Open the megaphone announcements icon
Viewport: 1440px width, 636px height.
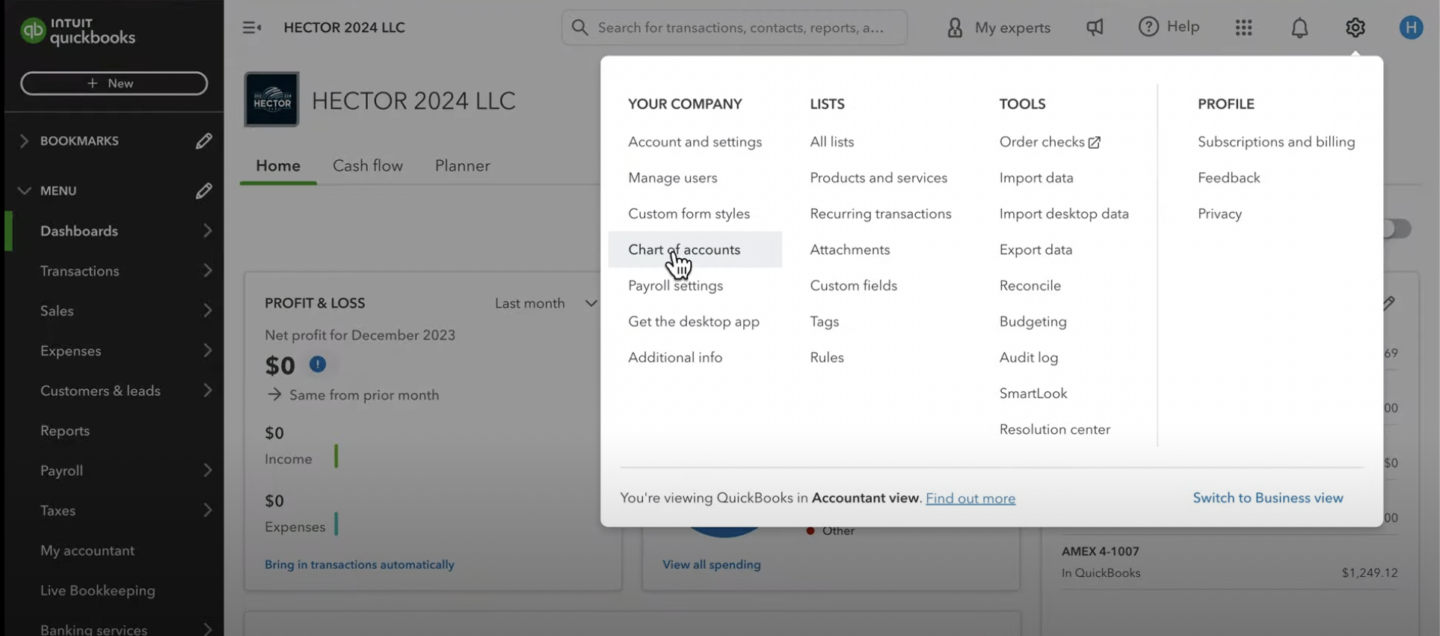coord(1095,28)
